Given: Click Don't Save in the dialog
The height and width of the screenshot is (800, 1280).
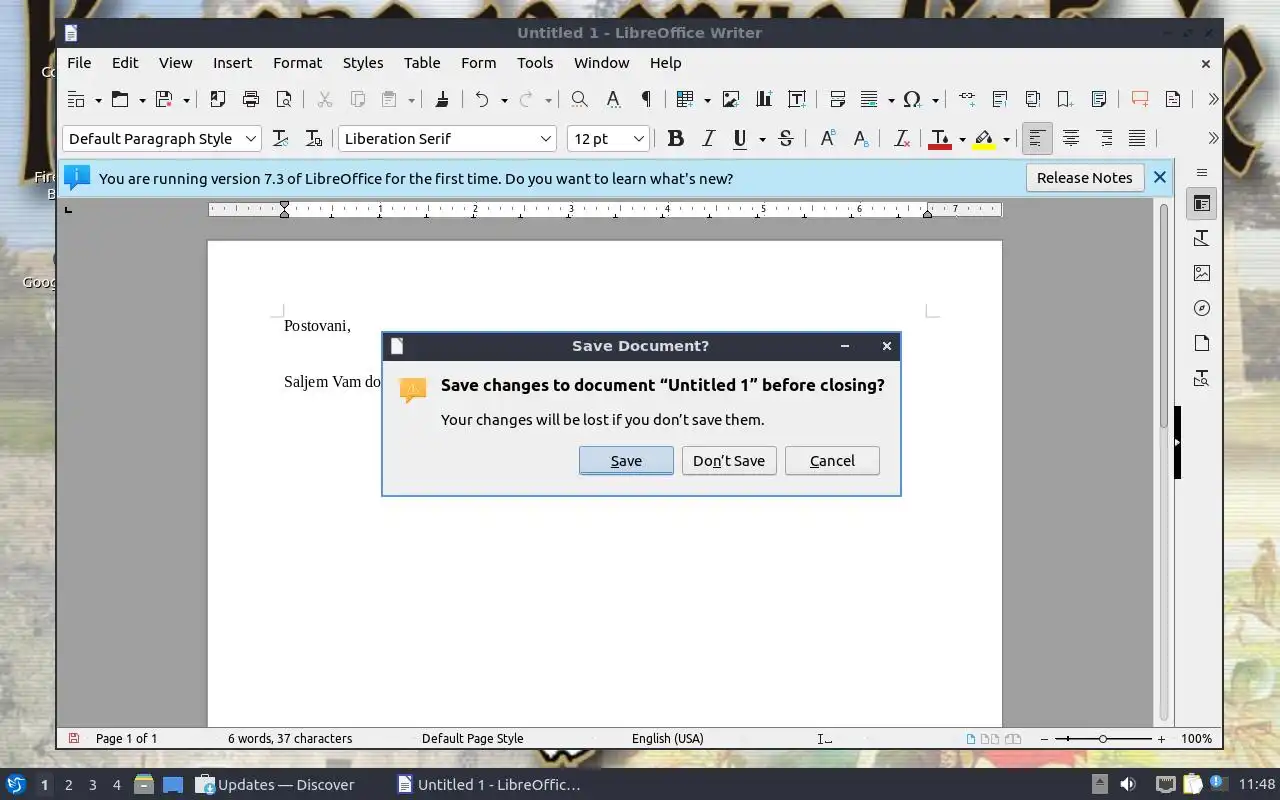Looking at the screenshot, I should 729,461.
